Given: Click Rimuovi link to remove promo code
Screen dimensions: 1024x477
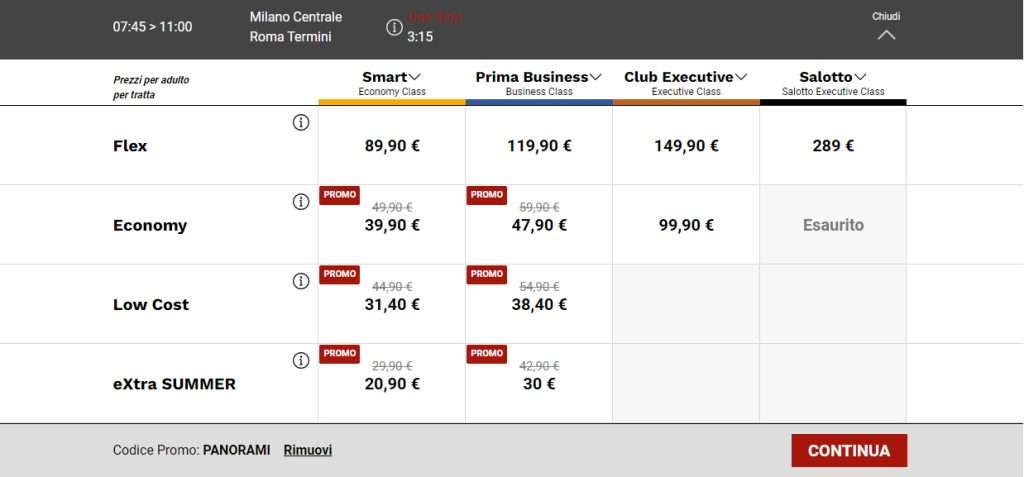Looking at the screenshot, I should (307, 450).
